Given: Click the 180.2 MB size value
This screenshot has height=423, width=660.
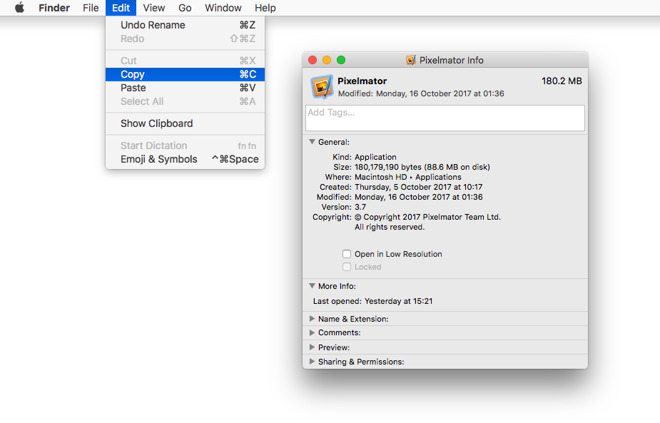Looking at the screenshot, I should (562, 81).
